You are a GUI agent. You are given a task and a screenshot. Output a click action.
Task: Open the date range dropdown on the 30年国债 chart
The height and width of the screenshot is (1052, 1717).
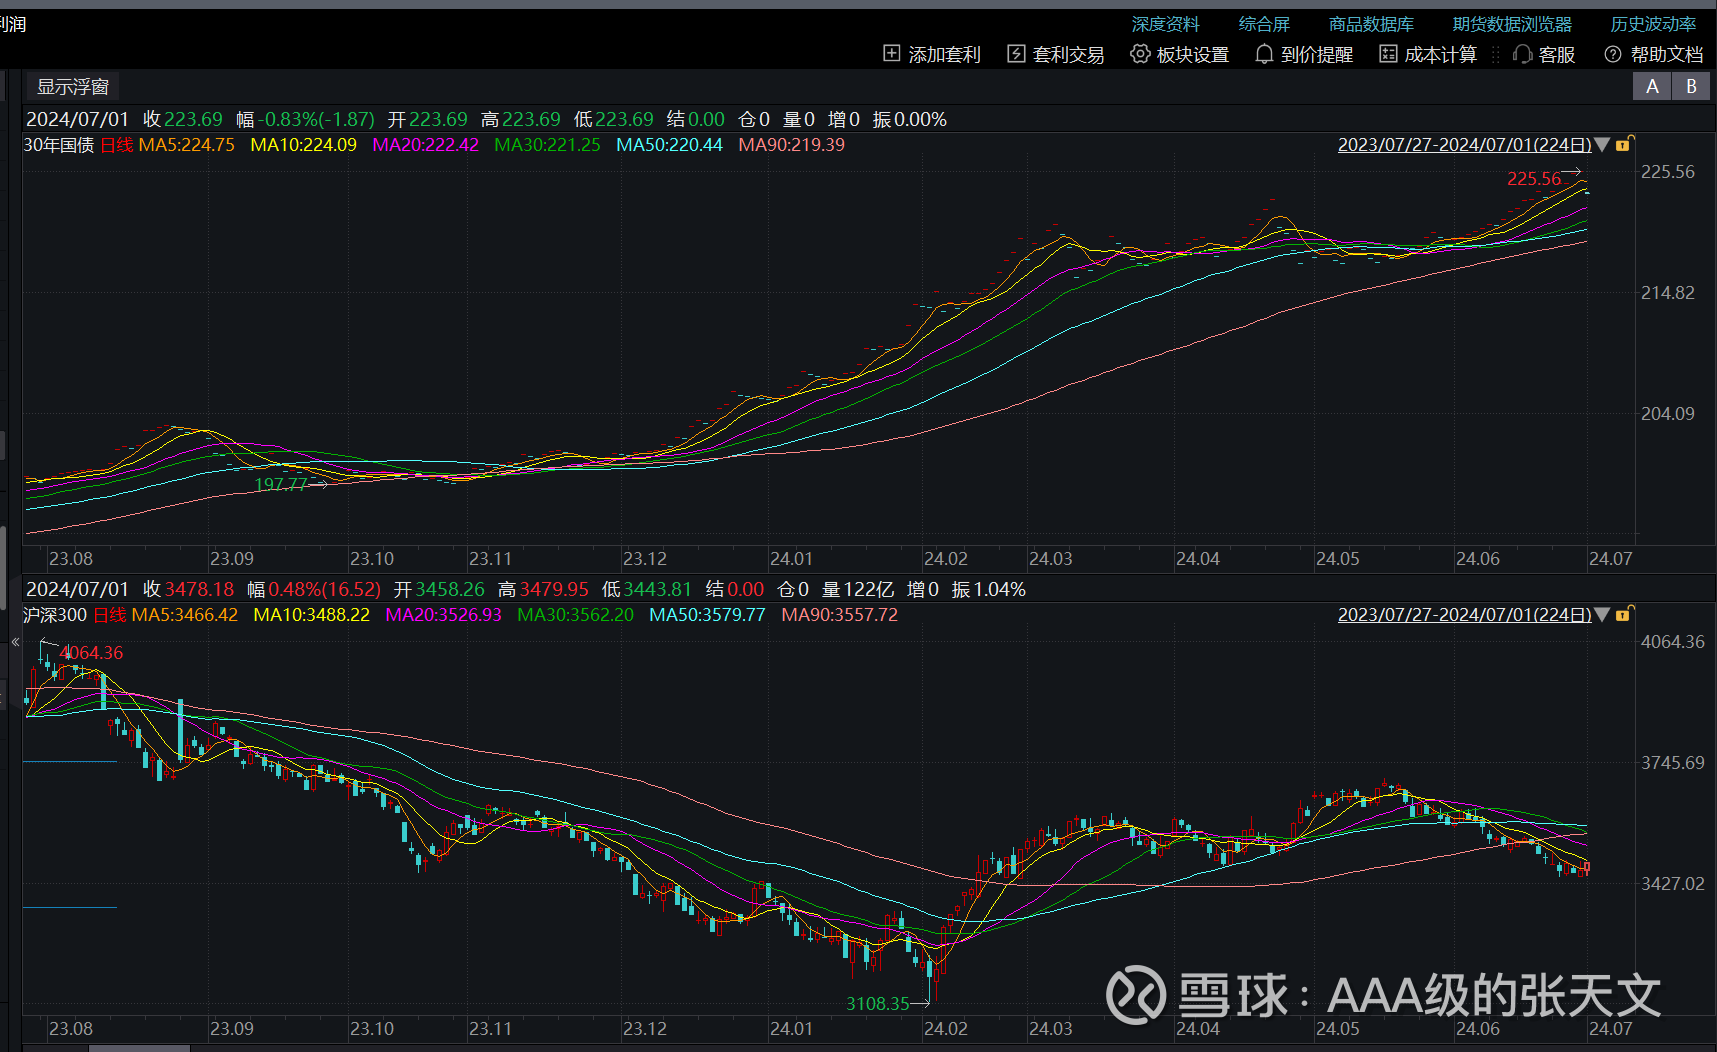click(1601, 144)
